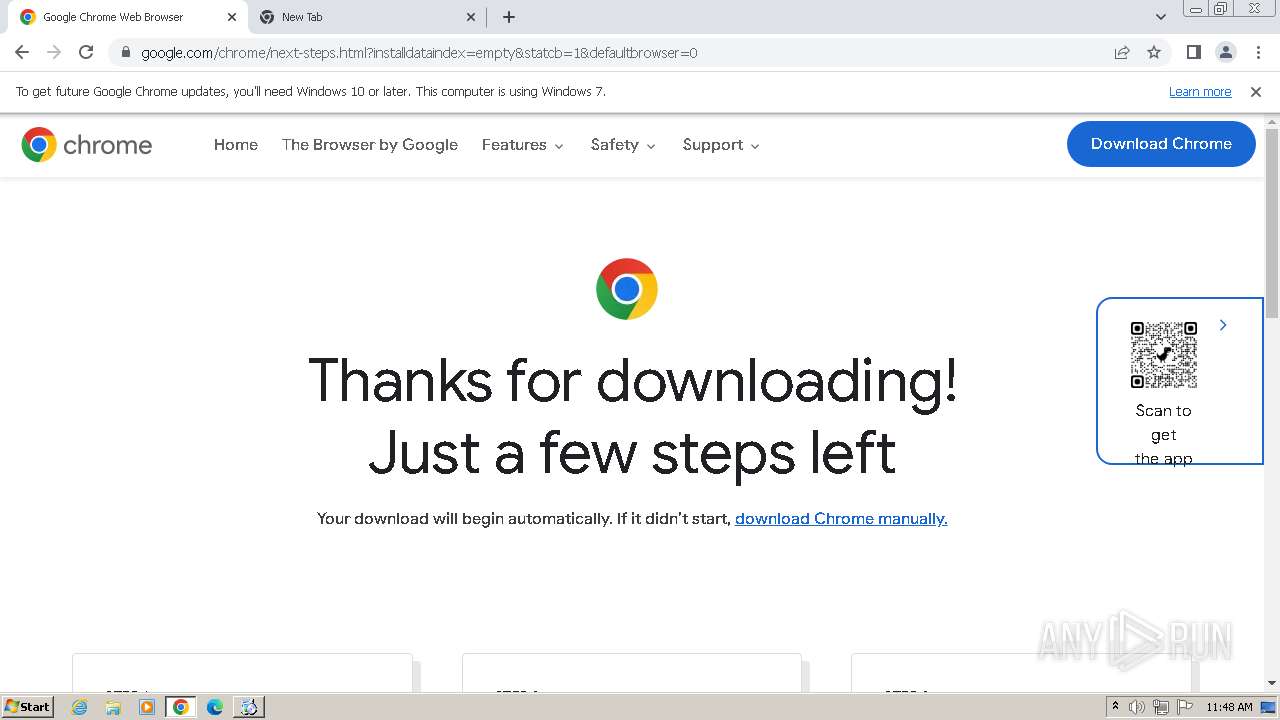This screenshot has height=720, width=1280.
Task: Click the address bar URL
Action: click(x=419, y=52)
